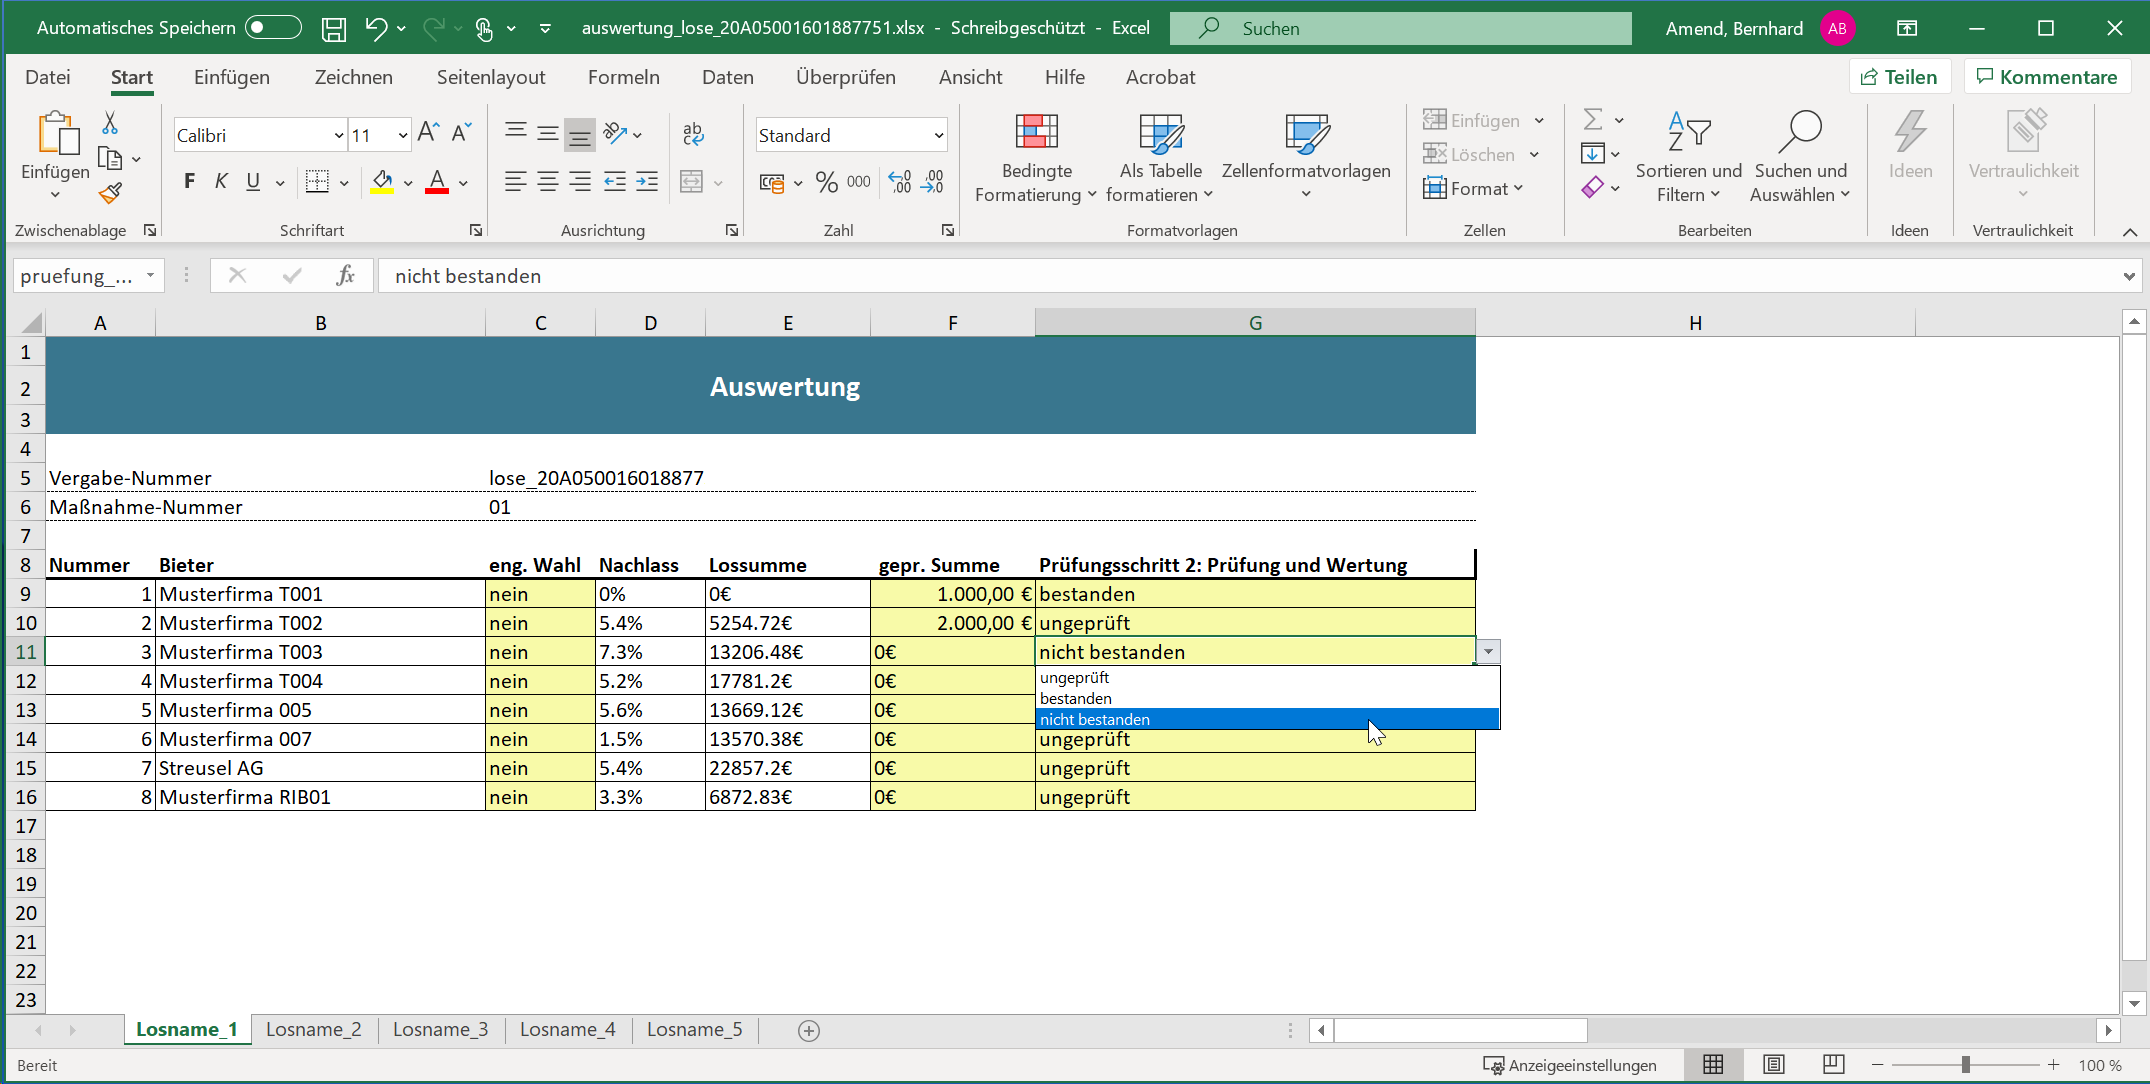Toggle bold F formatting
This screenshot has width=2150, height=1084.
tap(189, 182)
